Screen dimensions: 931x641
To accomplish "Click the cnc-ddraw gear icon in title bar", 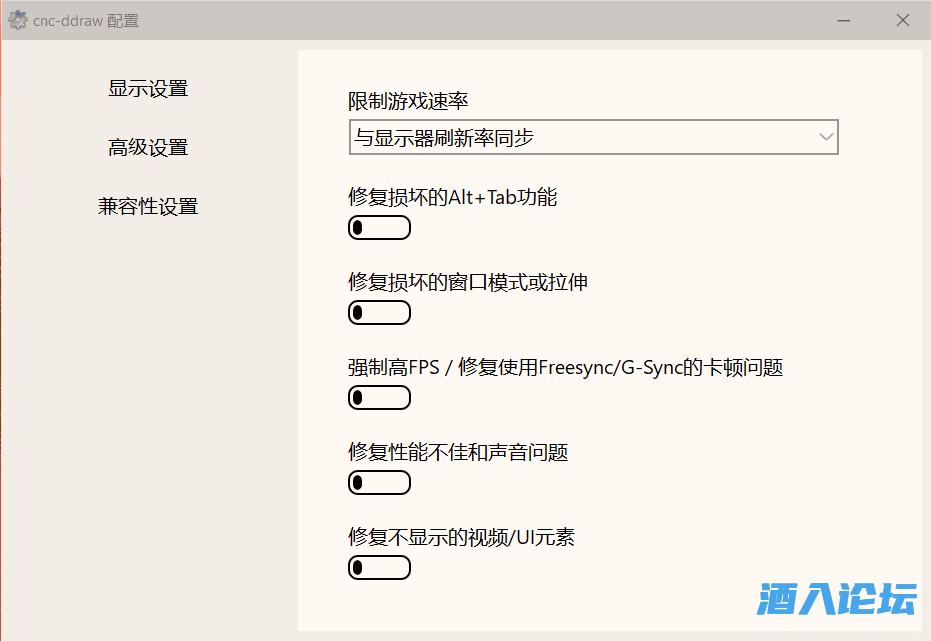I will pos(17,20).
